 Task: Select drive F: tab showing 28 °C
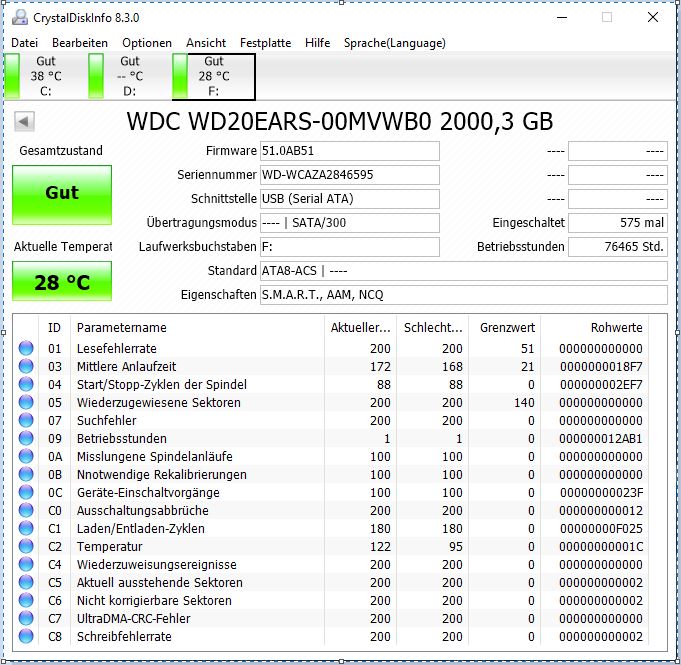(x=214, y=76)
